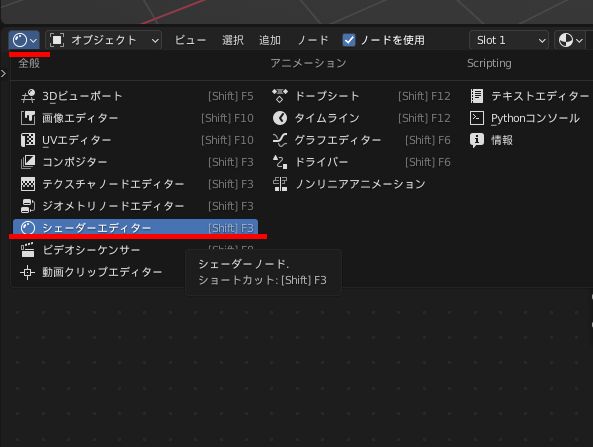Expand the side region arrow on left edge

(x=3, y=74)
